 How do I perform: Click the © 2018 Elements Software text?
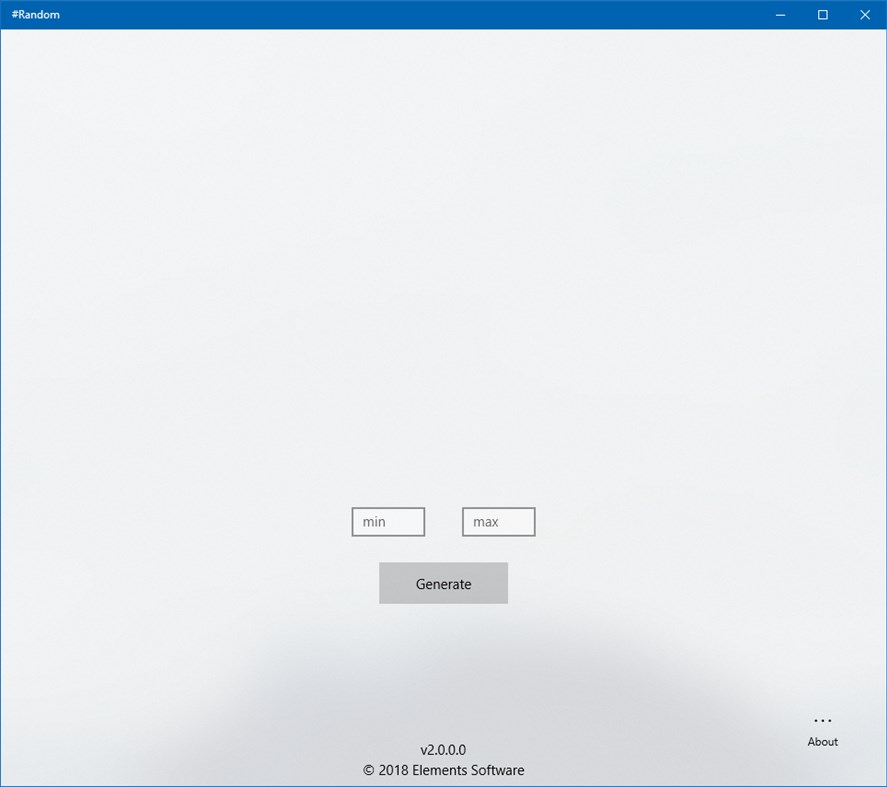444,771
